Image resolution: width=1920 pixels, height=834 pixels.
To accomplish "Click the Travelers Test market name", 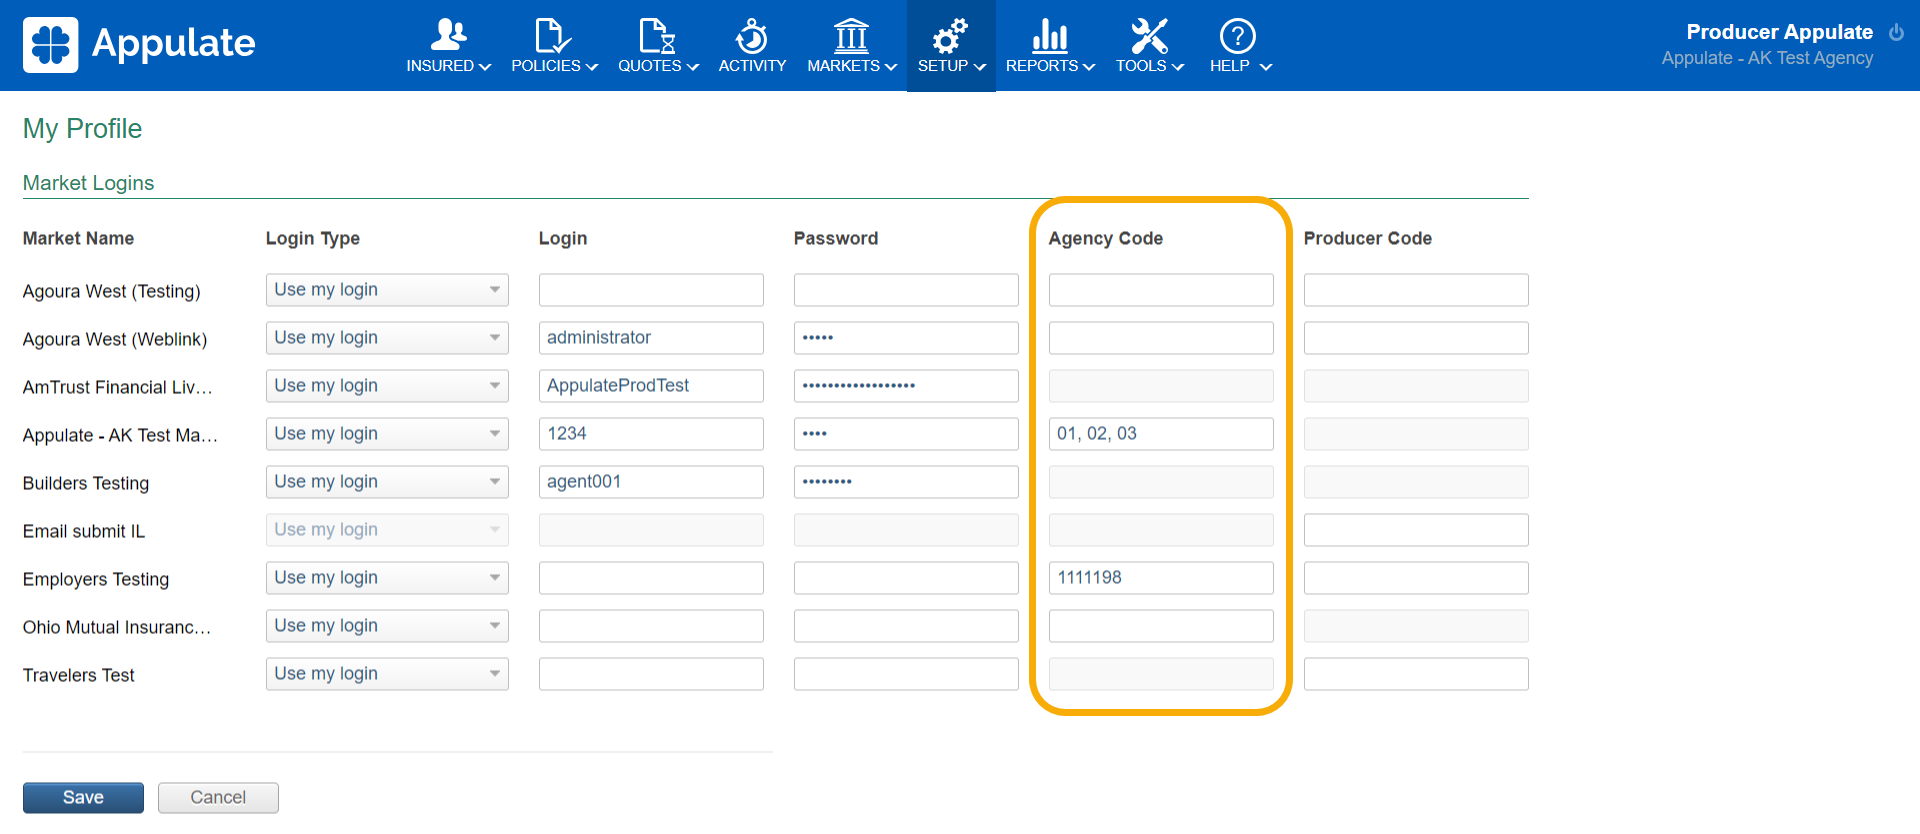I will coord(79,675).
